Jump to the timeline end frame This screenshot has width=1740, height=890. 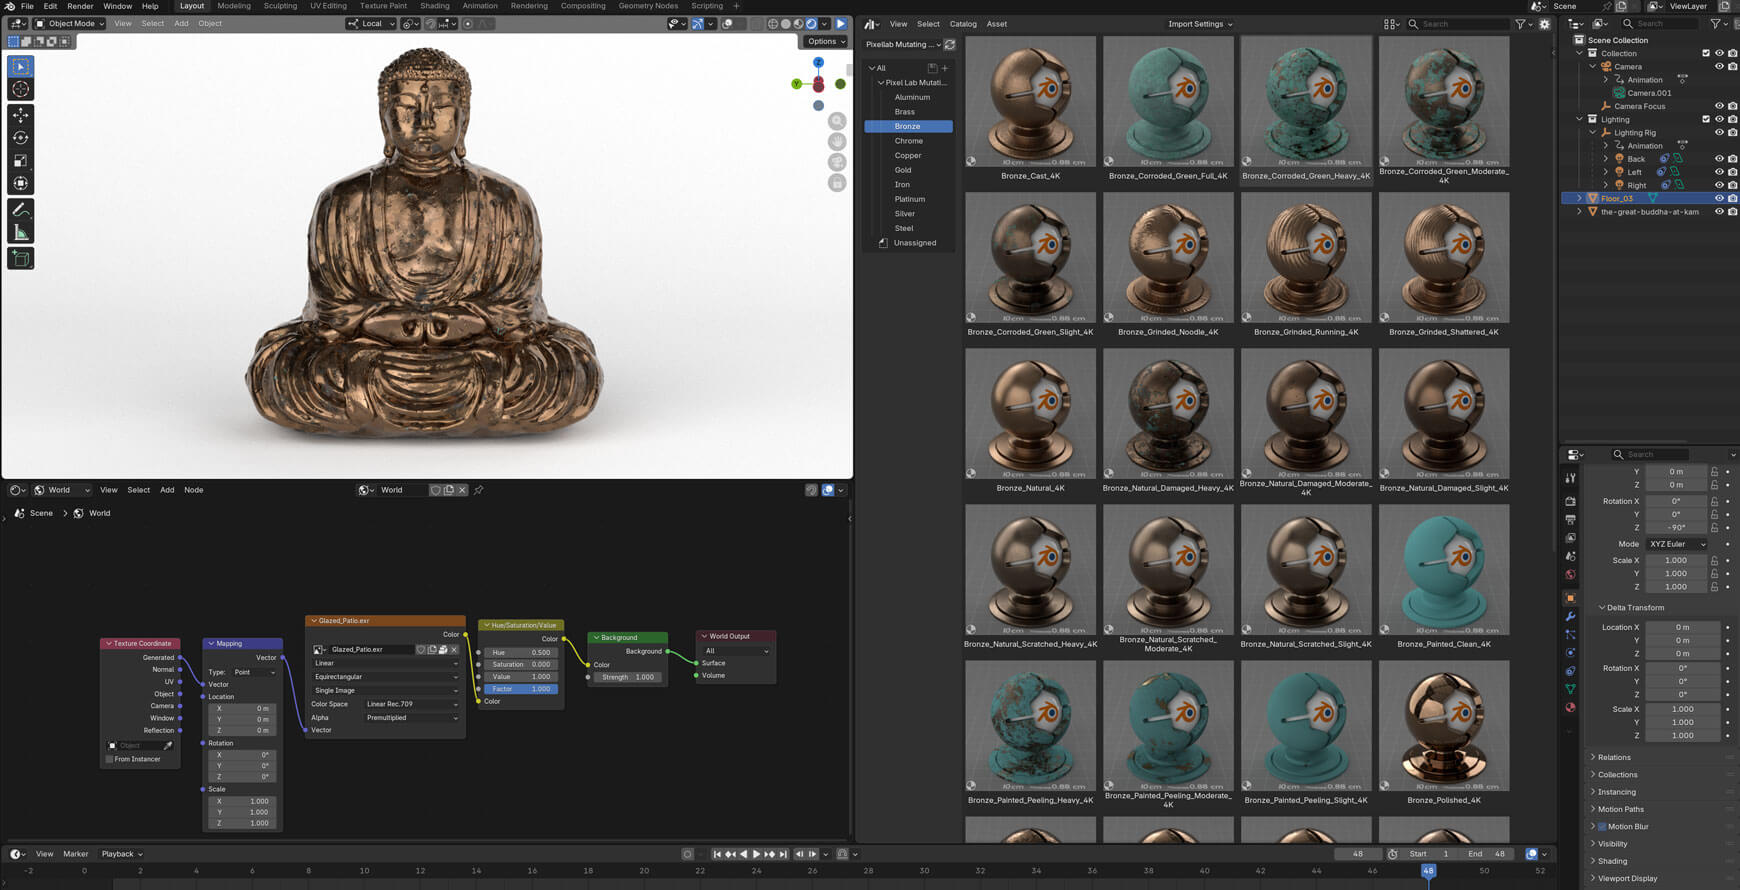(x=783, y=854)
